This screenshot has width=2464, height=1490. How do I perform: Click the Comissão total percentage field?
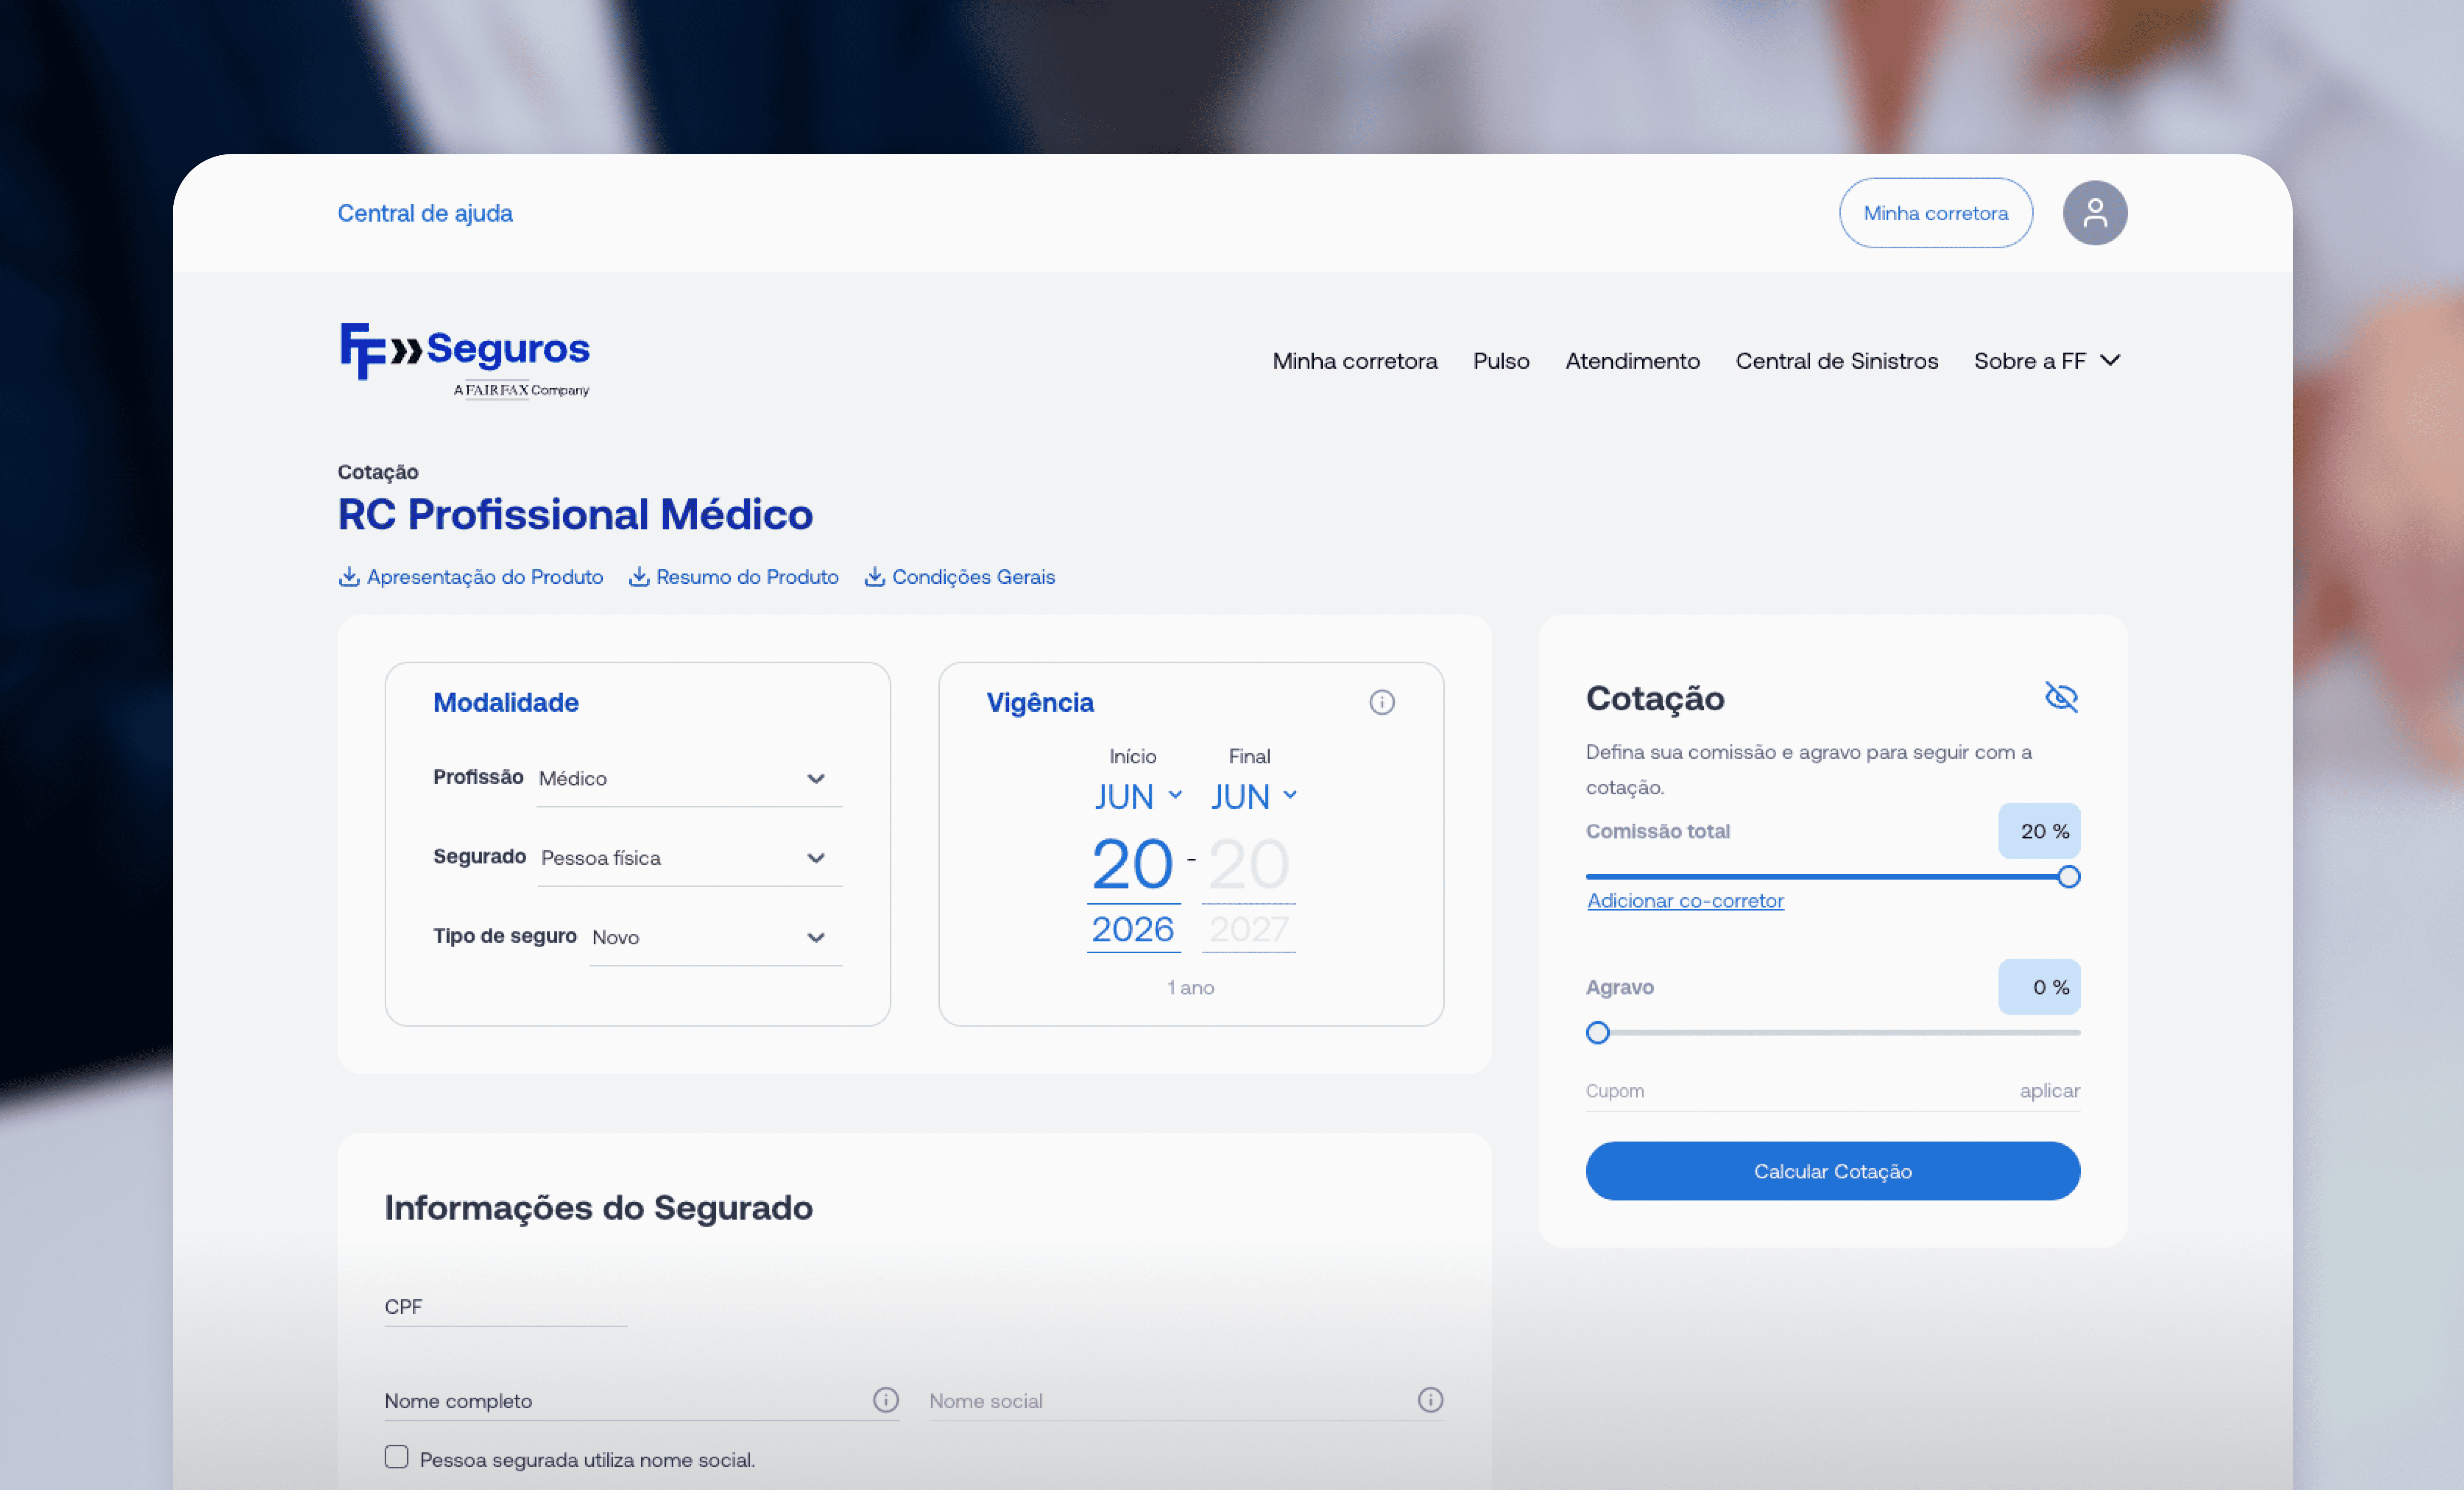click(x=2039, y=831)
